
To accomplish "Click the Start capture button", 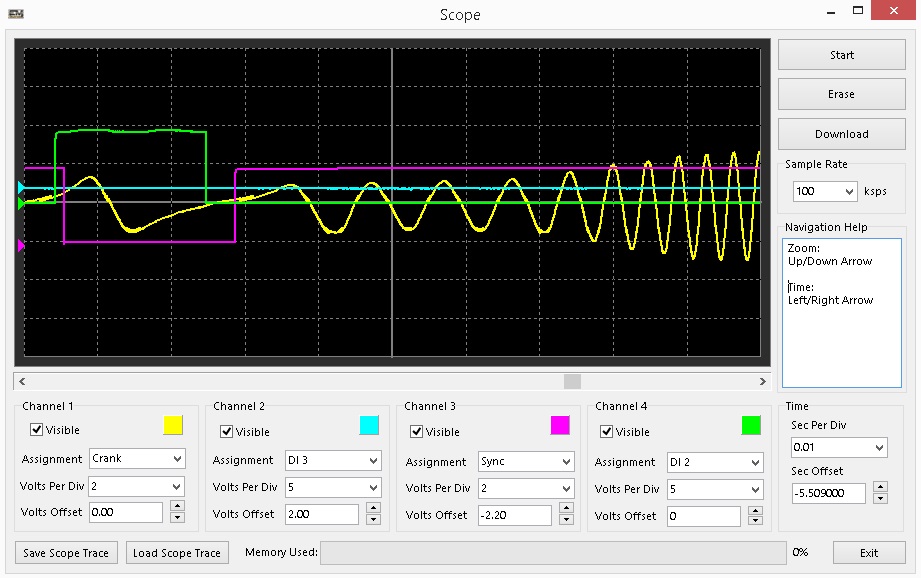I will [x=841, y=55].
